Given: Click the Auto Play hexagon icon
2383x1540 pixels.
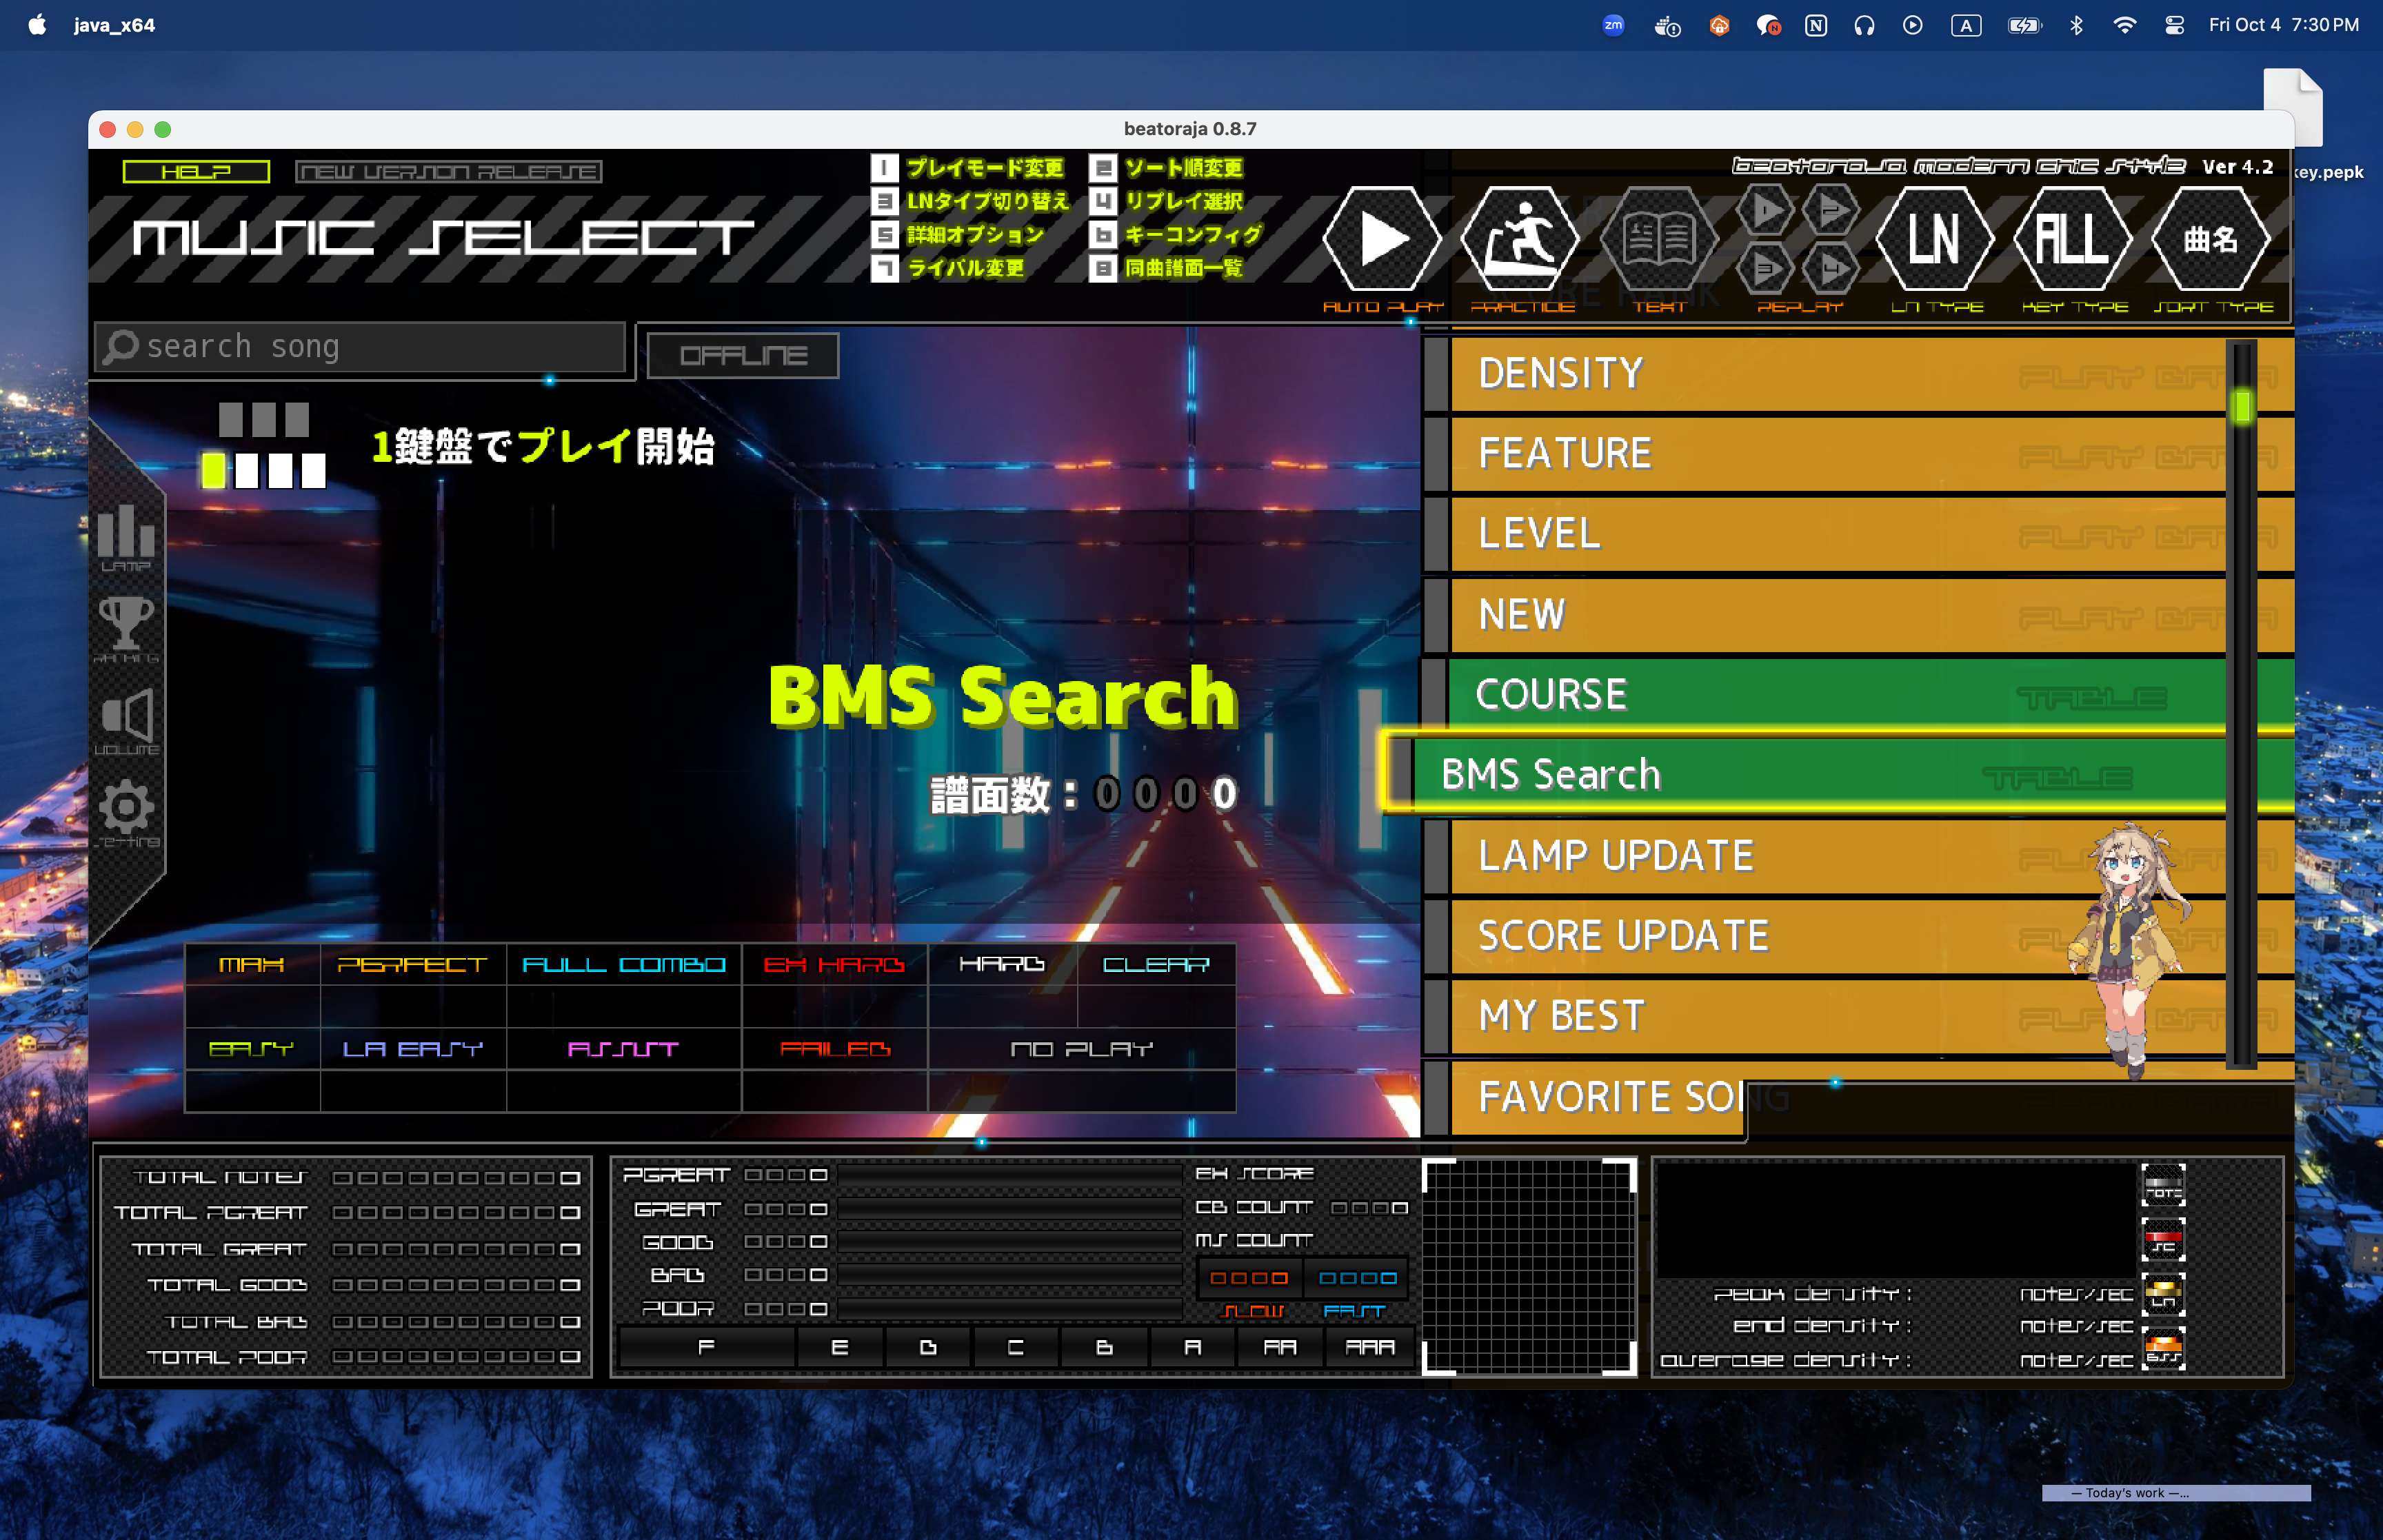Looking at the screenshot, I should click(x=1382, y=240).
